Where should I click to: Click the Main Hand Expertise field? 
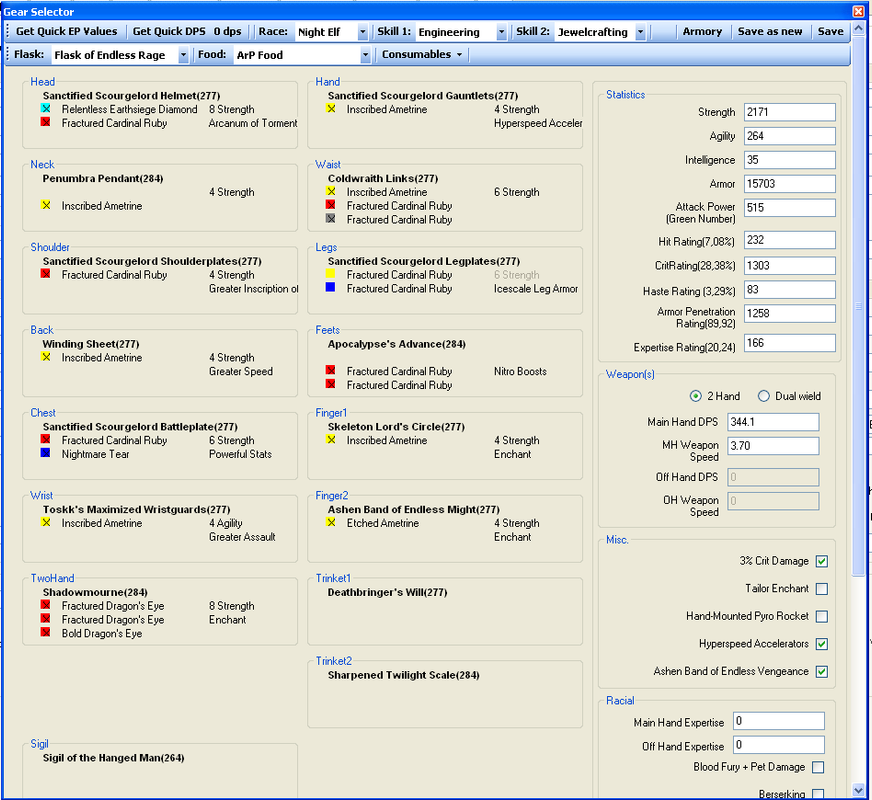pos(779,721)
